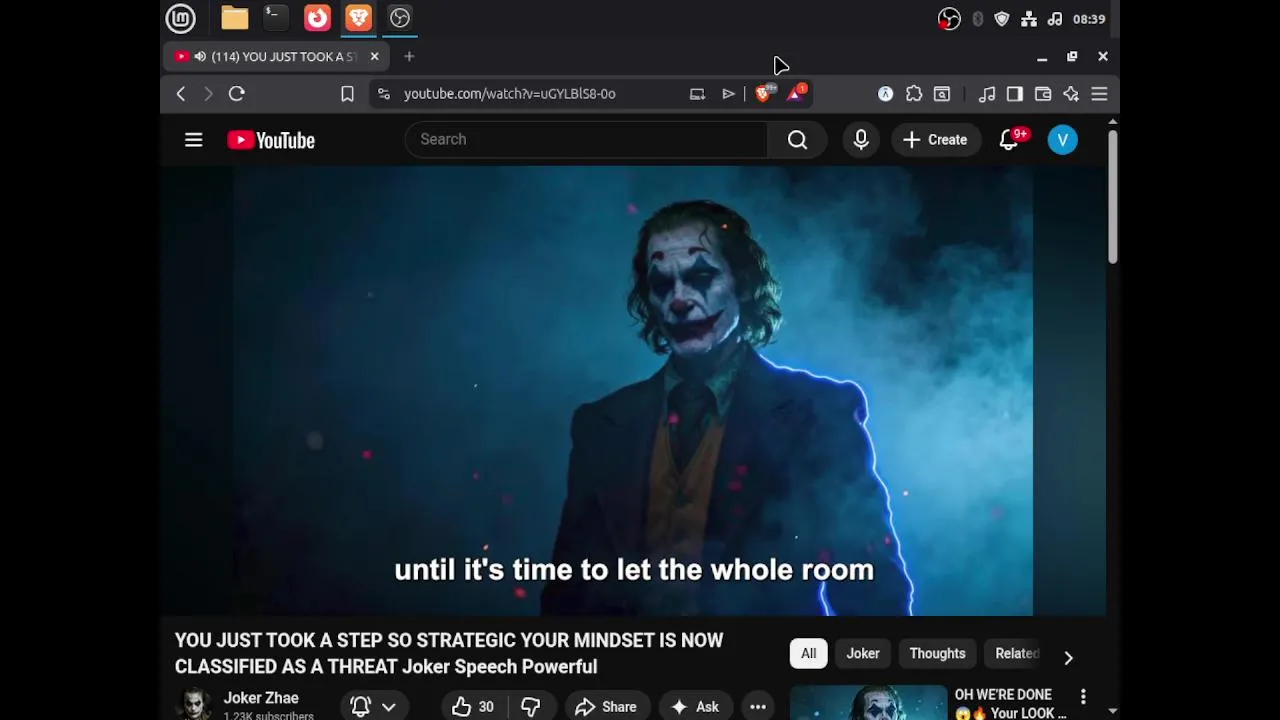Open more actions three-dot menu under video

pyautogui.click(x=758, y=707)
